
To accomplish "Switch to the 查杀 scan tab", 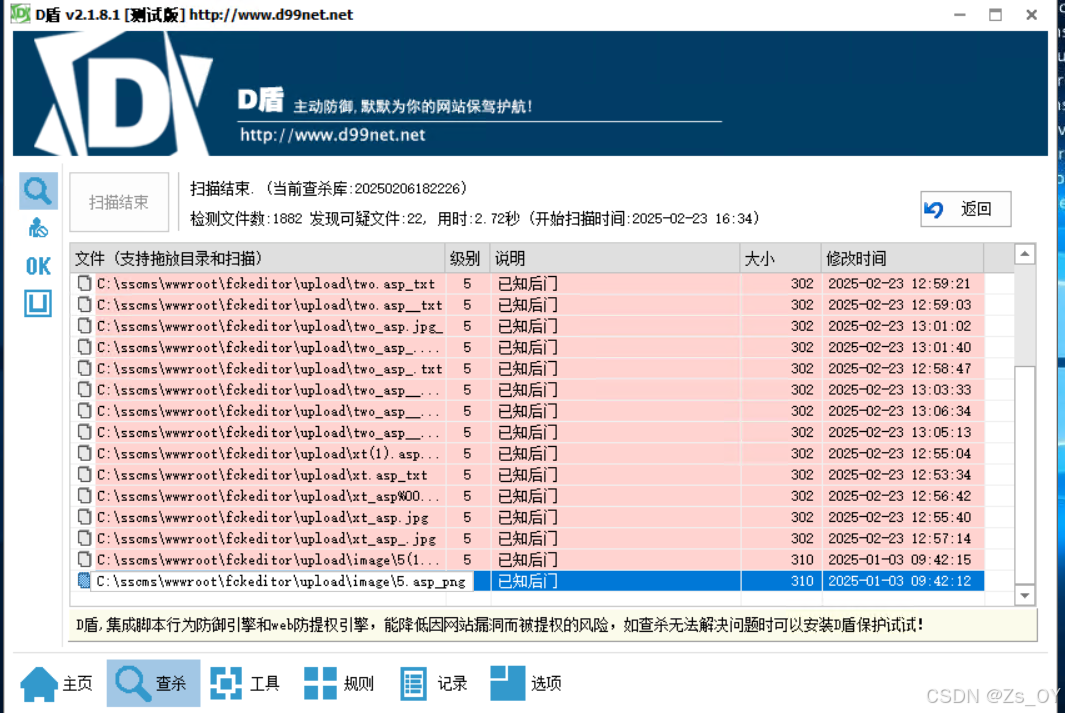I will pos(153,683).
